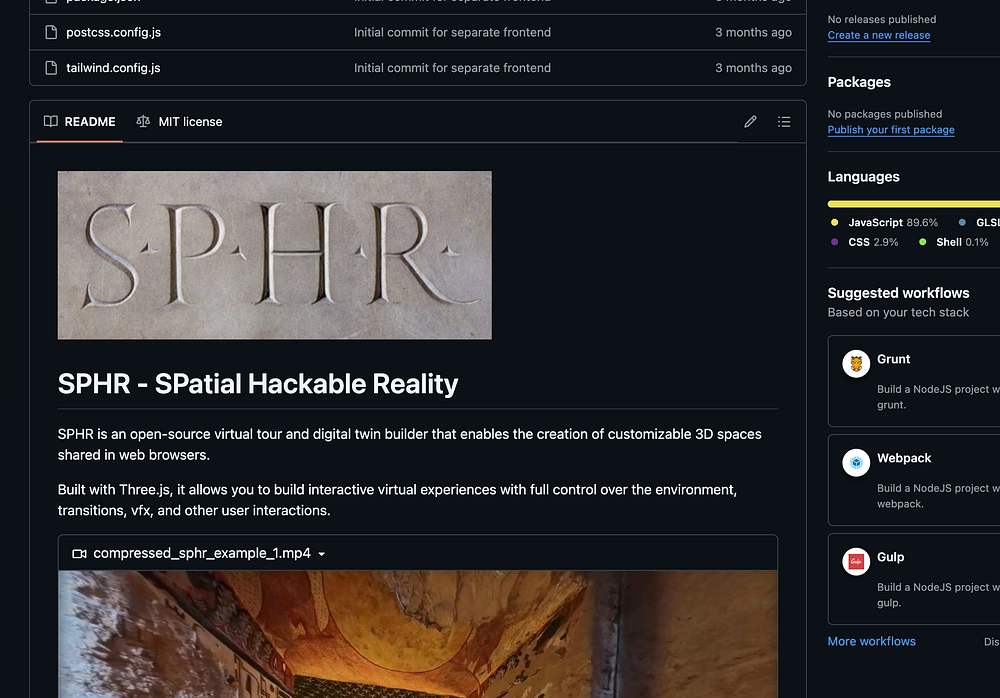The height and width of the screenshot is (698, 1000).
Task: Switch to the MIT license tab
Action: [x=179, y=122]
